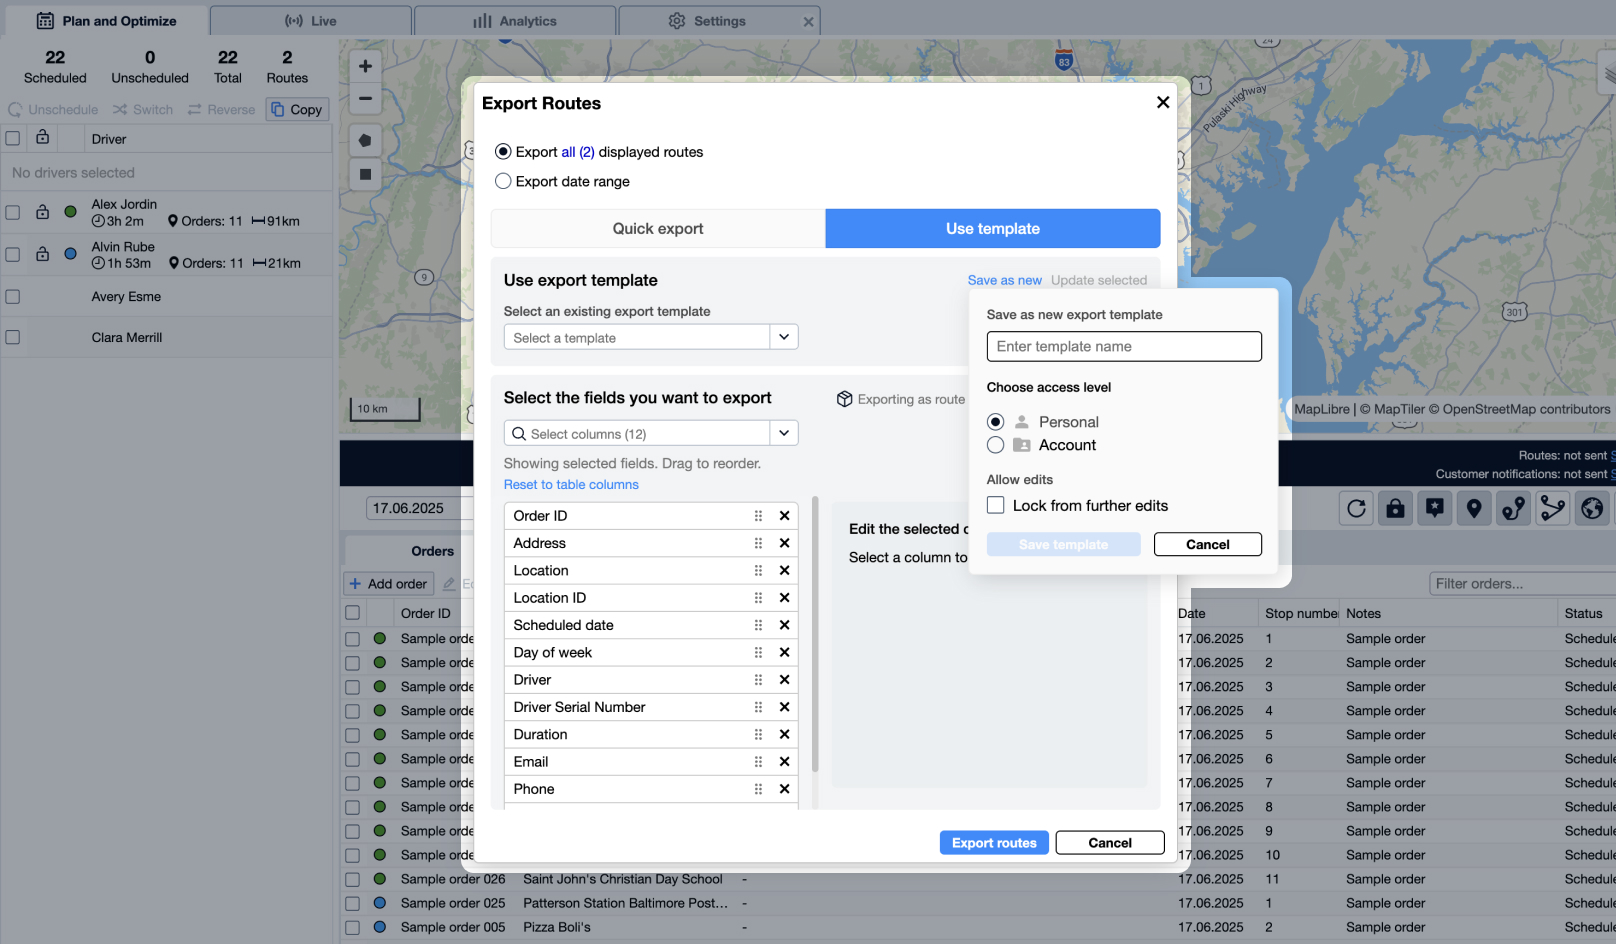Click the Enter template name field
The height and width of the screenshot is (944, 1616).
(x=1123, y=347)
